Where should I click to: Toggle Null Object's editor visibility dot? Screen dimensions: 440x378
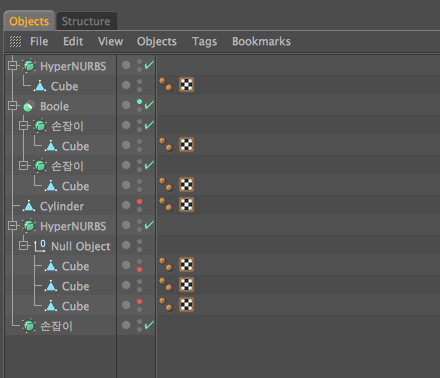[139, 241]
